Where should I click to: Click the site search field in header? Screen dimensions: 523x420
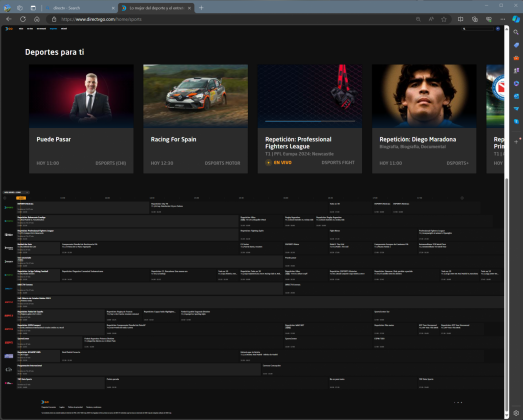(x=478, y=29)
